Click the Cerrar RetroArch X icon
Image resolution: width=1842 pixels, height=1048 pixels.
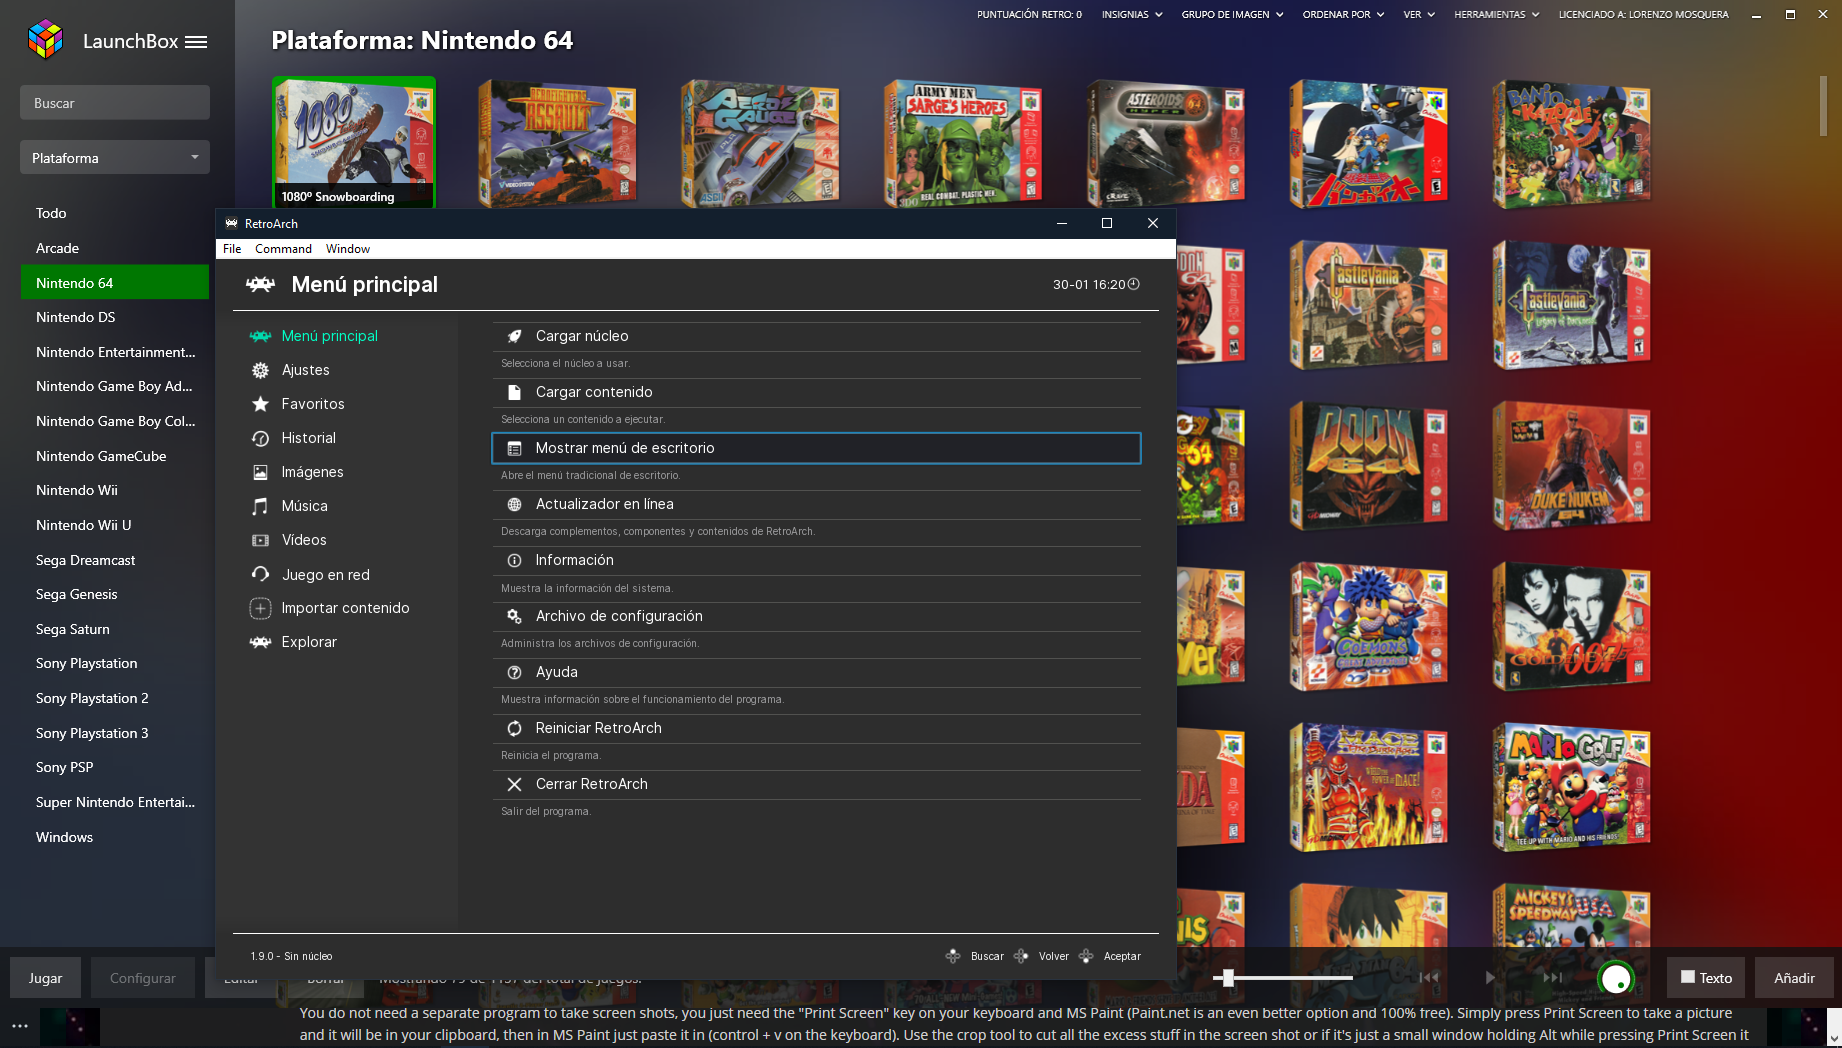pos(514,784)
